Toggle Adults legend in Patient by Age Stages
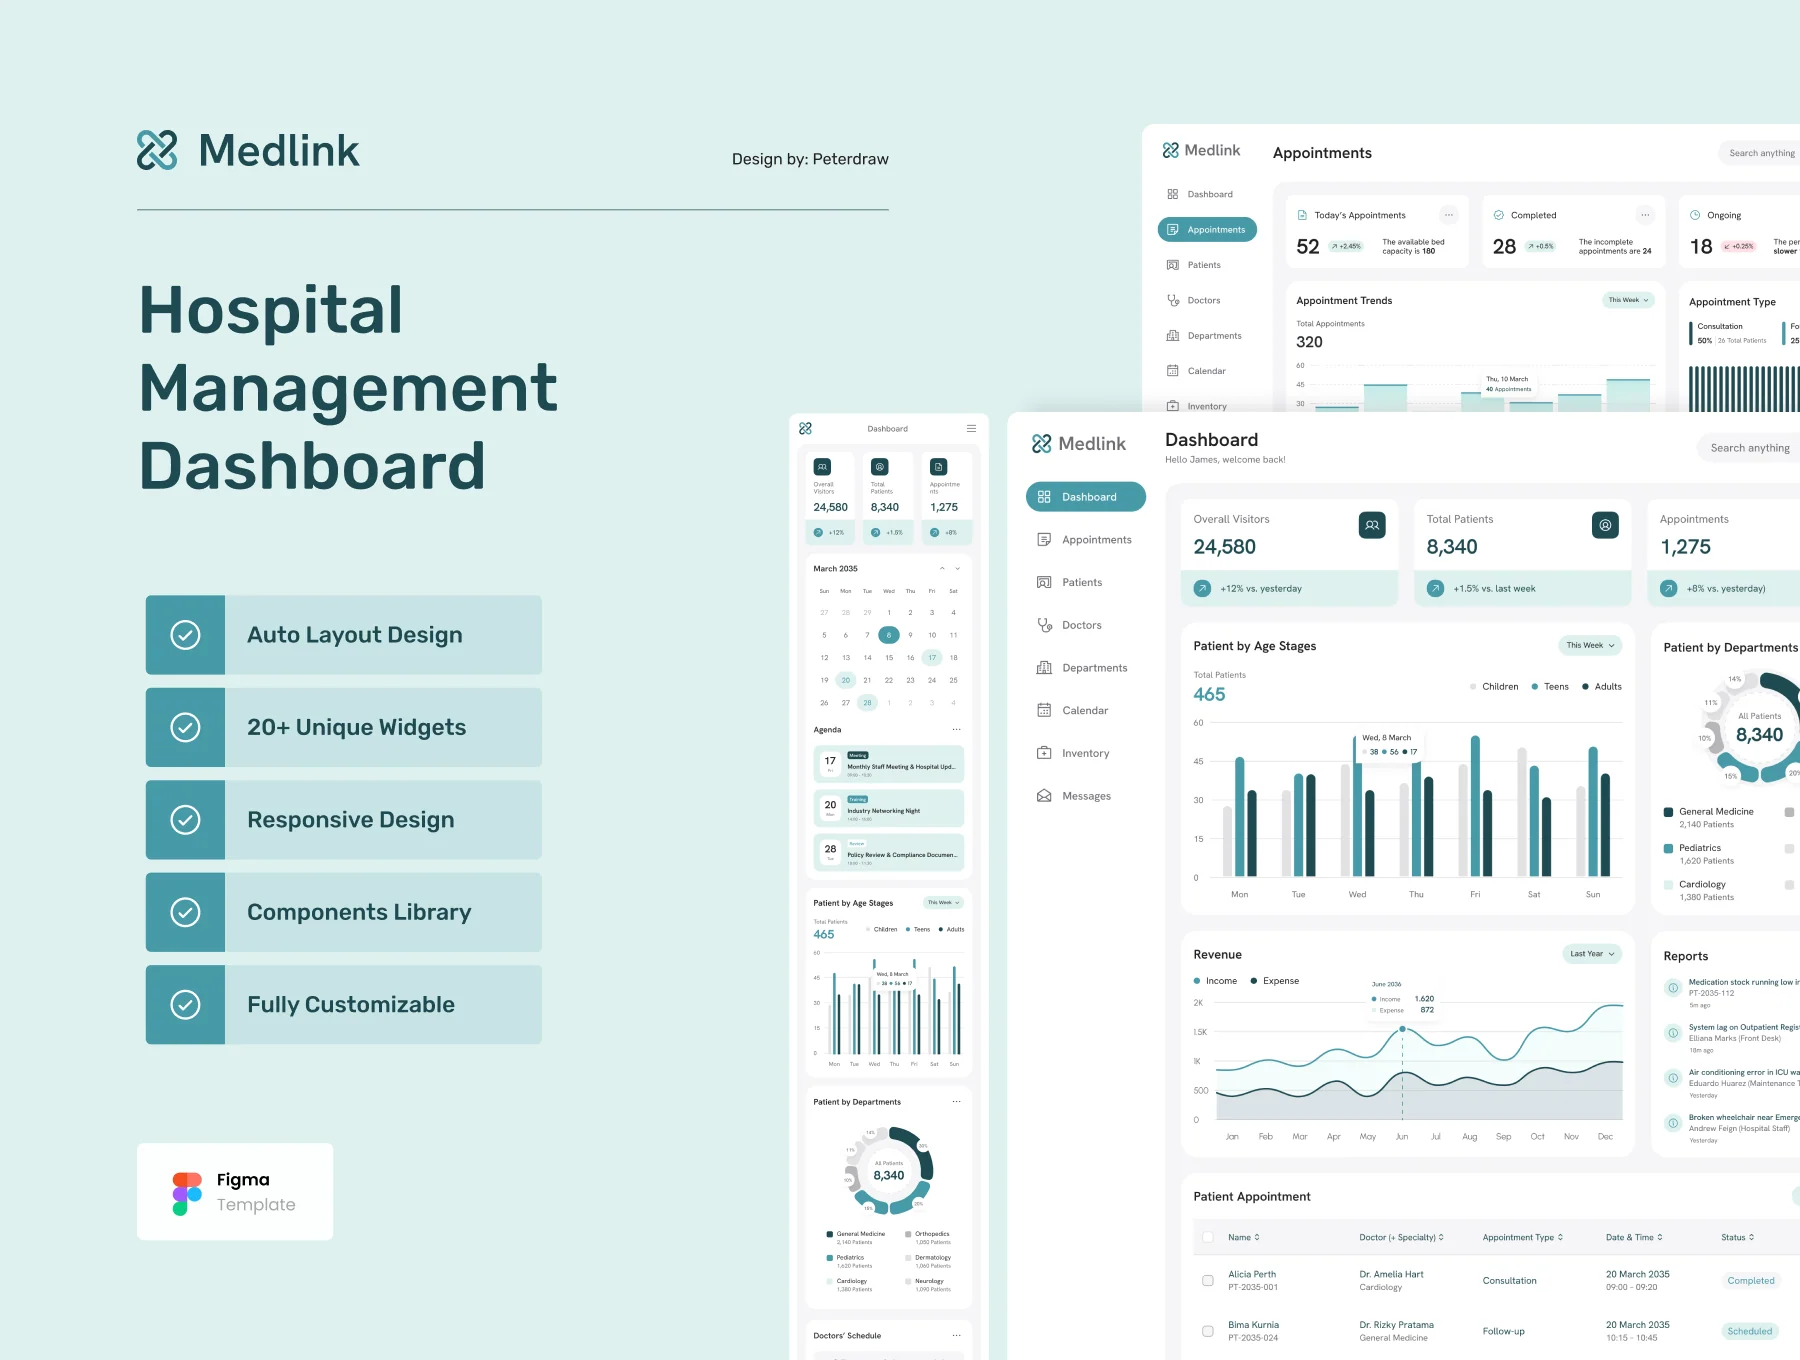Image resolution: width=1800 pixels, height=1360 pixels. (x=1602, y=687)
